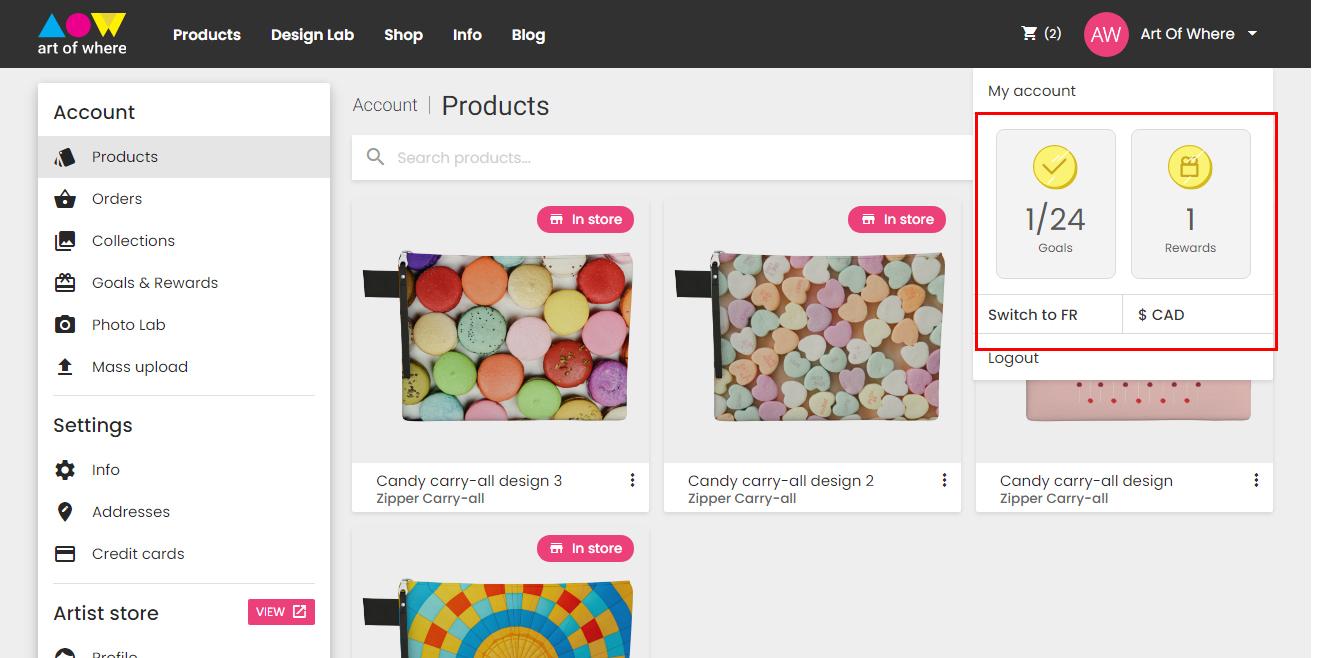This screenshot has width=1326, height=658.
Task: Open the Shop menu
Action: click(403, 35)
